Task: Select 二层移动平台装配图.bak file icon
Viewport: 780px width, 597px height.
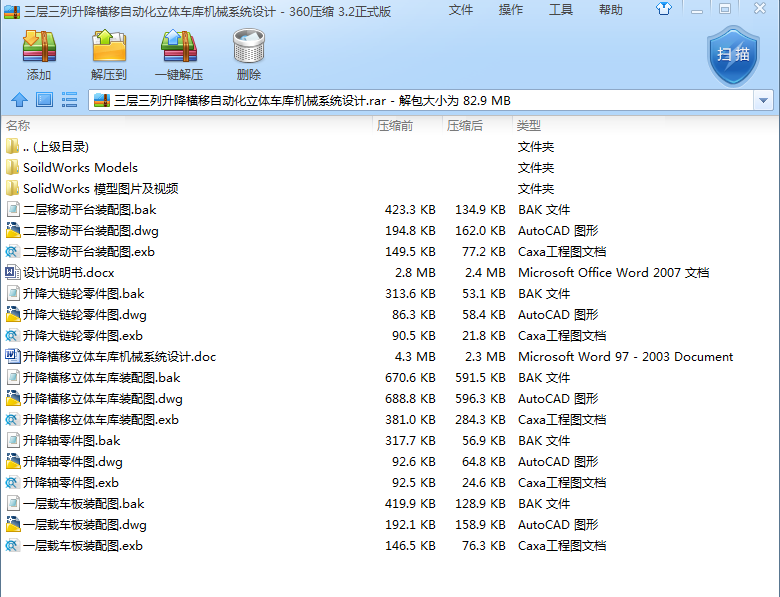Action: point(13,209)
